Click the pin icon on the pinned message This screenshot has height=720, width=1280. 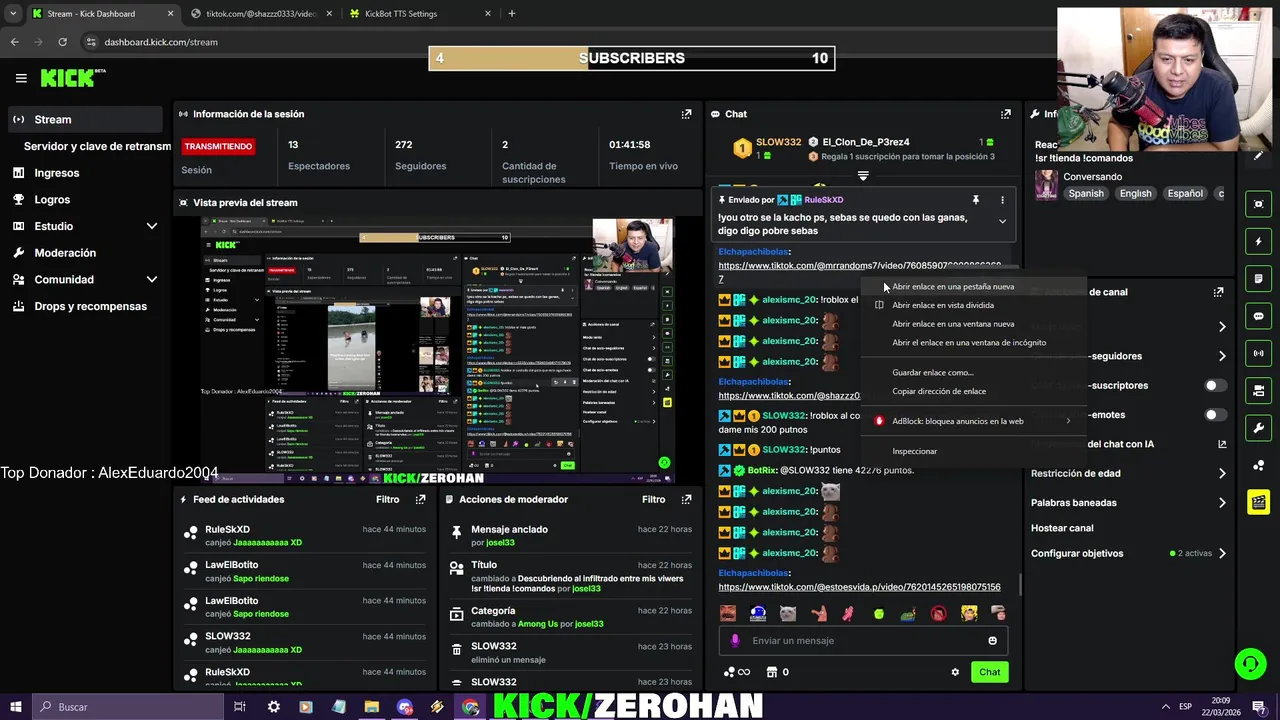(975, 200)
